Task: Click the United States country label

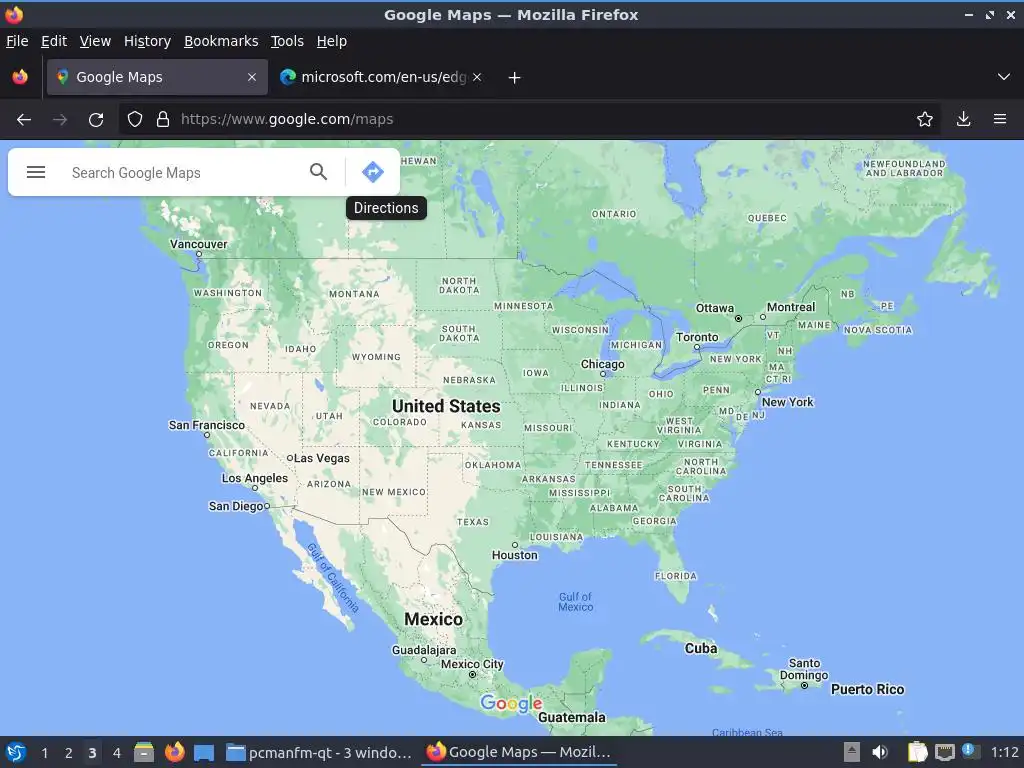Action: coord(446,406)
